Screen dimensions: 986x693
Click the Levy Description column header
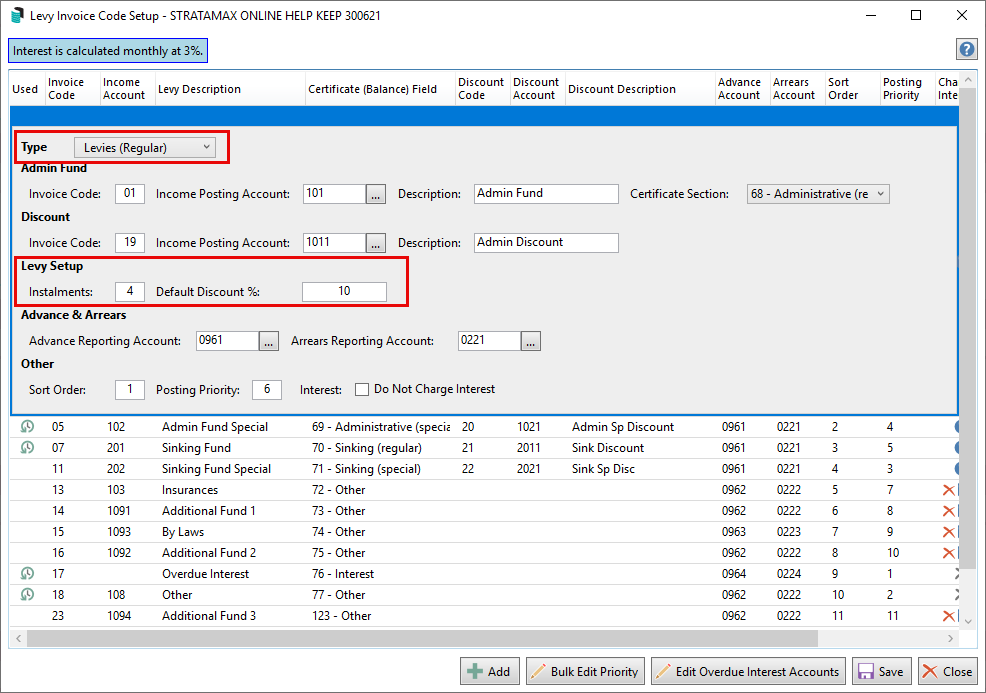[x=199, y=89]
